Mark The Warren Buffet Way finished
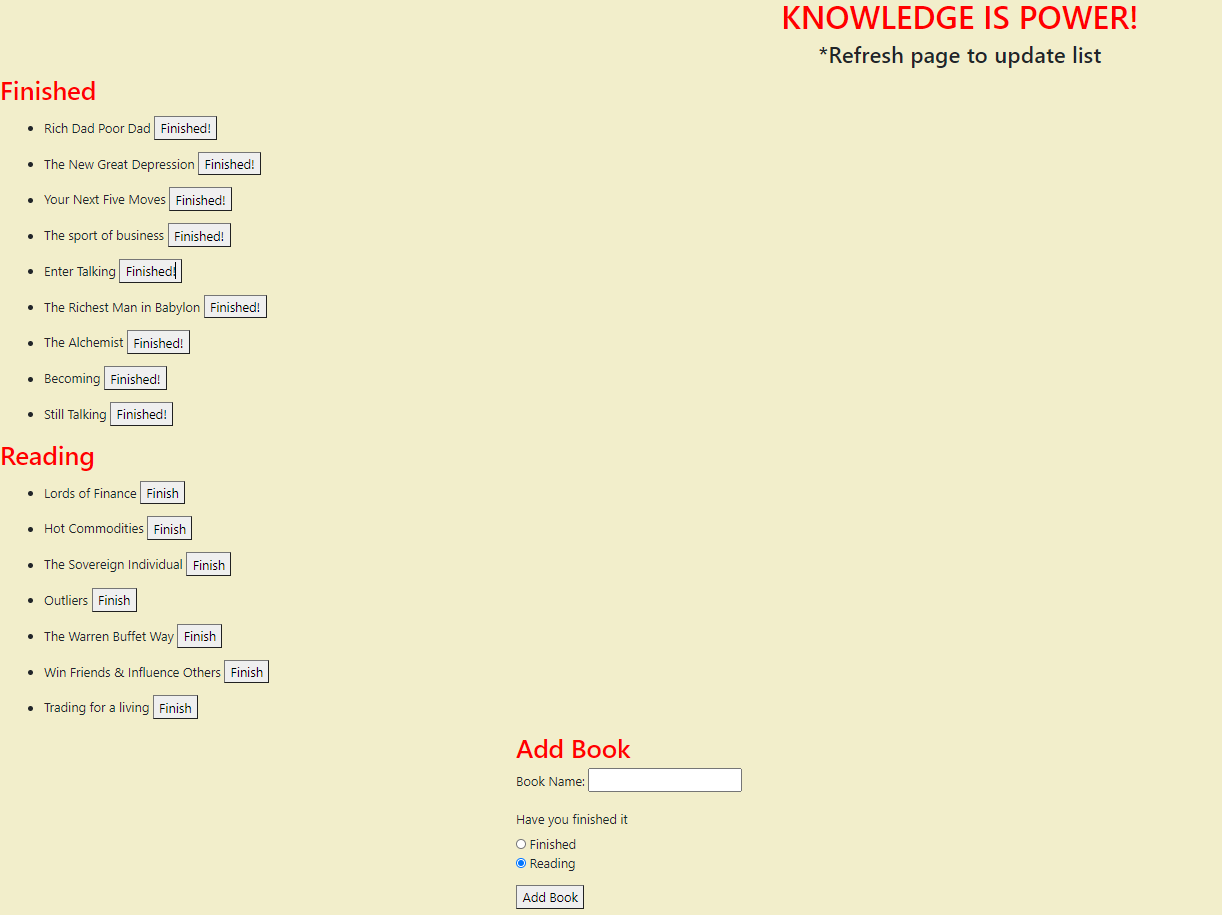The image size is (1222, 915). [199, 636]
